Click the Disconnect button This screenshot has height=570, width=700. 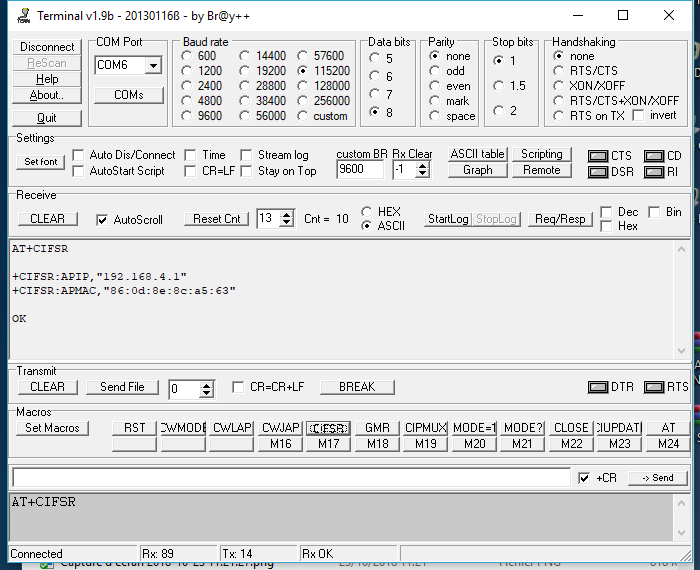pyautogui.click(x=47, y=47)
